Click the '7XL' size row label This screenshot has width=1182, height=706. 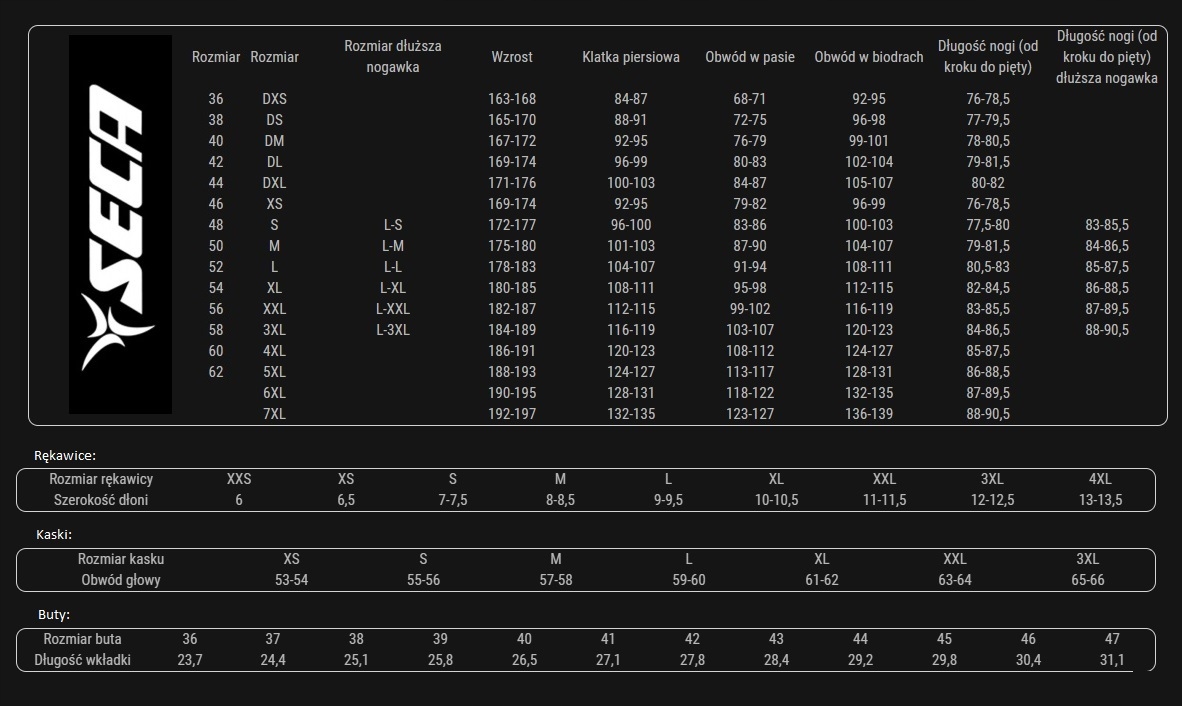point(274,414)
